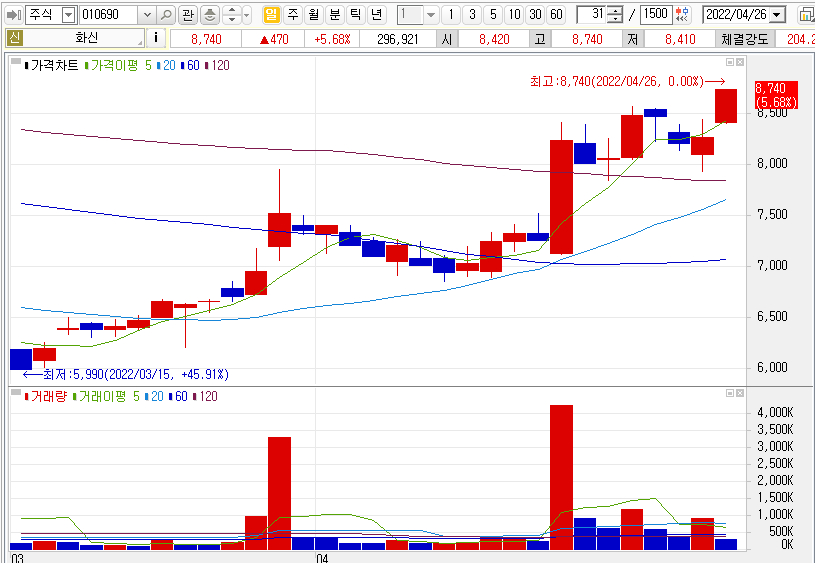This screenshot has height=563, width=815.
Task: Select the 주 weekly chart period
Action: (x=293, y=15)
